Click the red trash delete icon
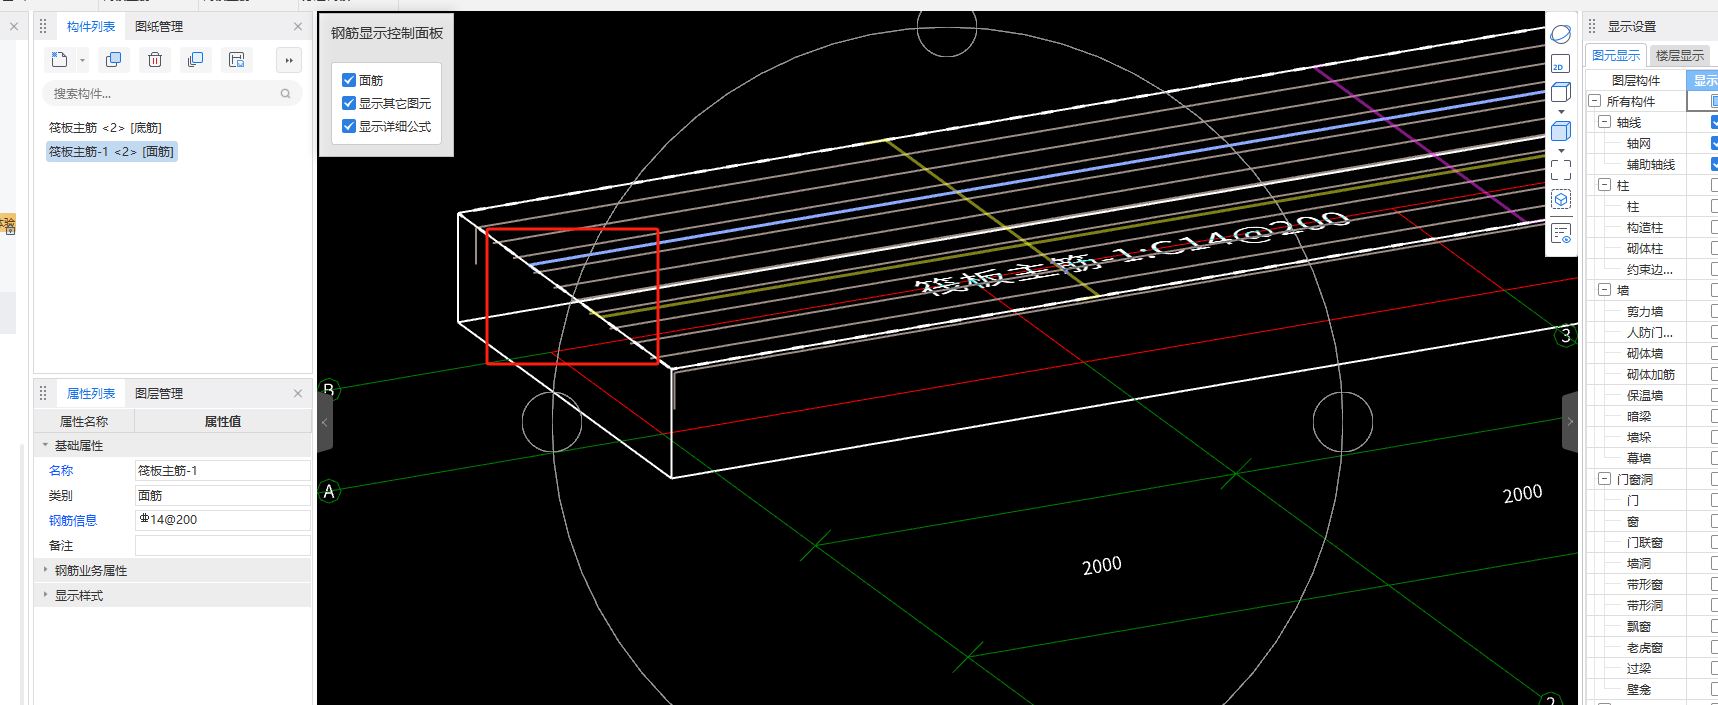 point(155,60)
